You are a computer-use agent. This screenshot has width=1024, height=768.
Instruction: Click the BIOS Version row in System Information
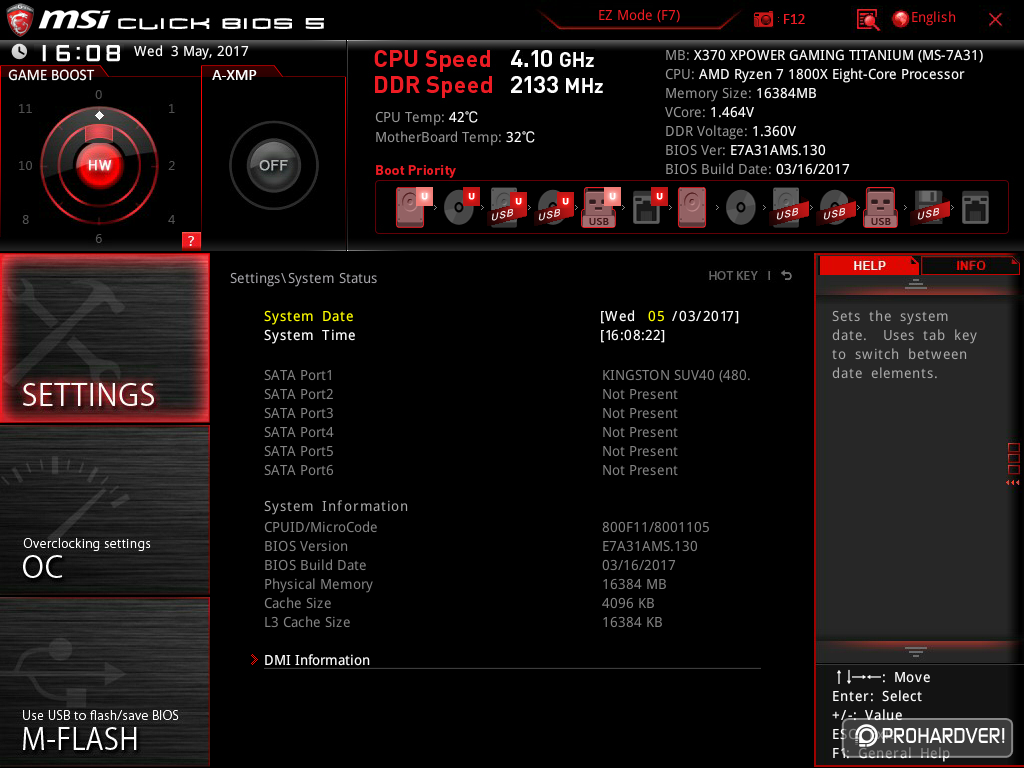click(x=481, y=546)
